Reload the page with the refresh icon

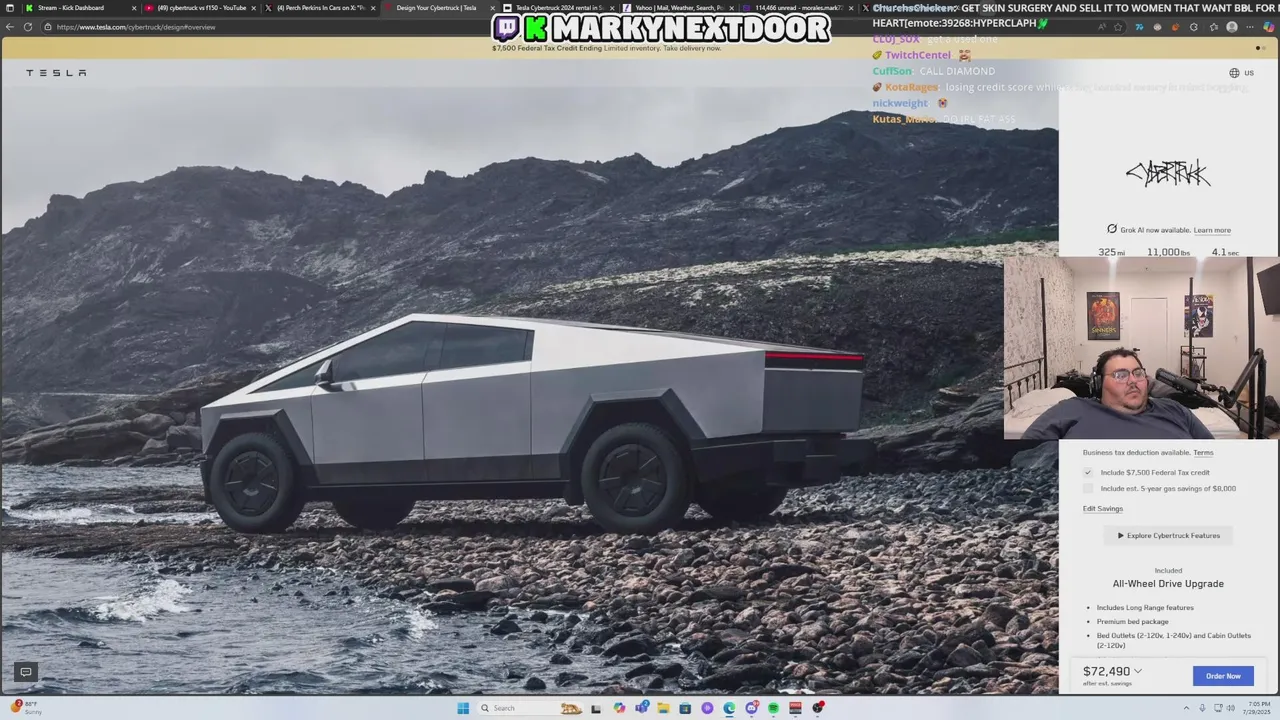pos(28,27)
